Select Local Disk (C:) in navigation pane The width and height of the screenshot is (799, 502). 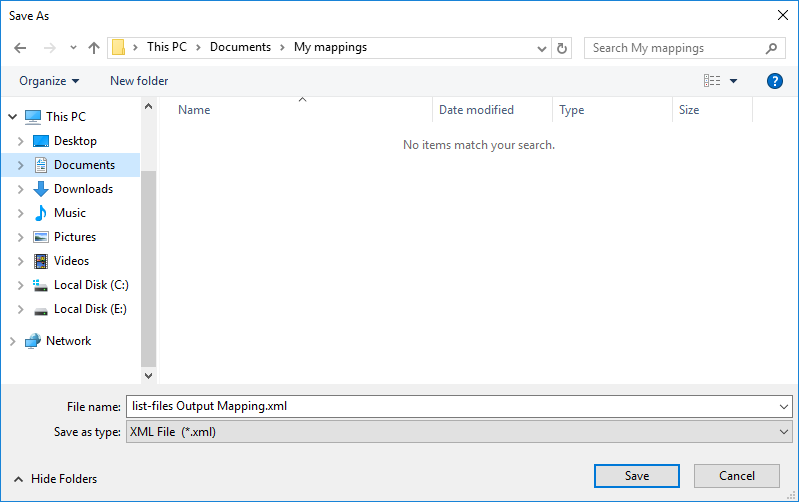(90, 285)
